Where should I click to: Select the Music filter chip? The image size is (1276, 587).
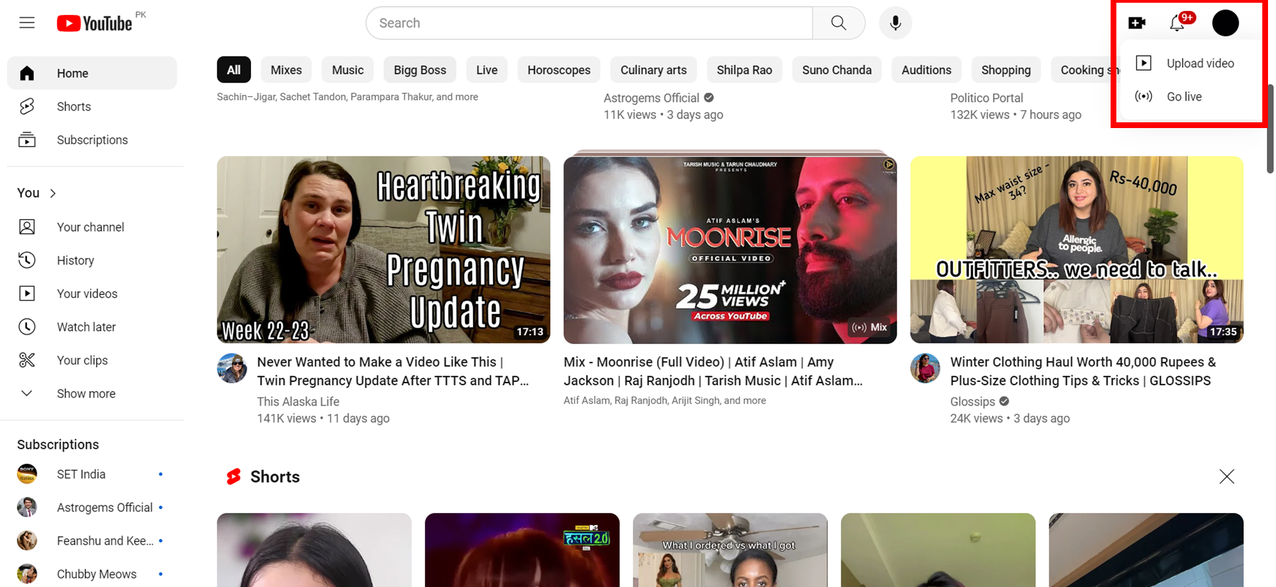pyautogui.click(x=348, y=70)
